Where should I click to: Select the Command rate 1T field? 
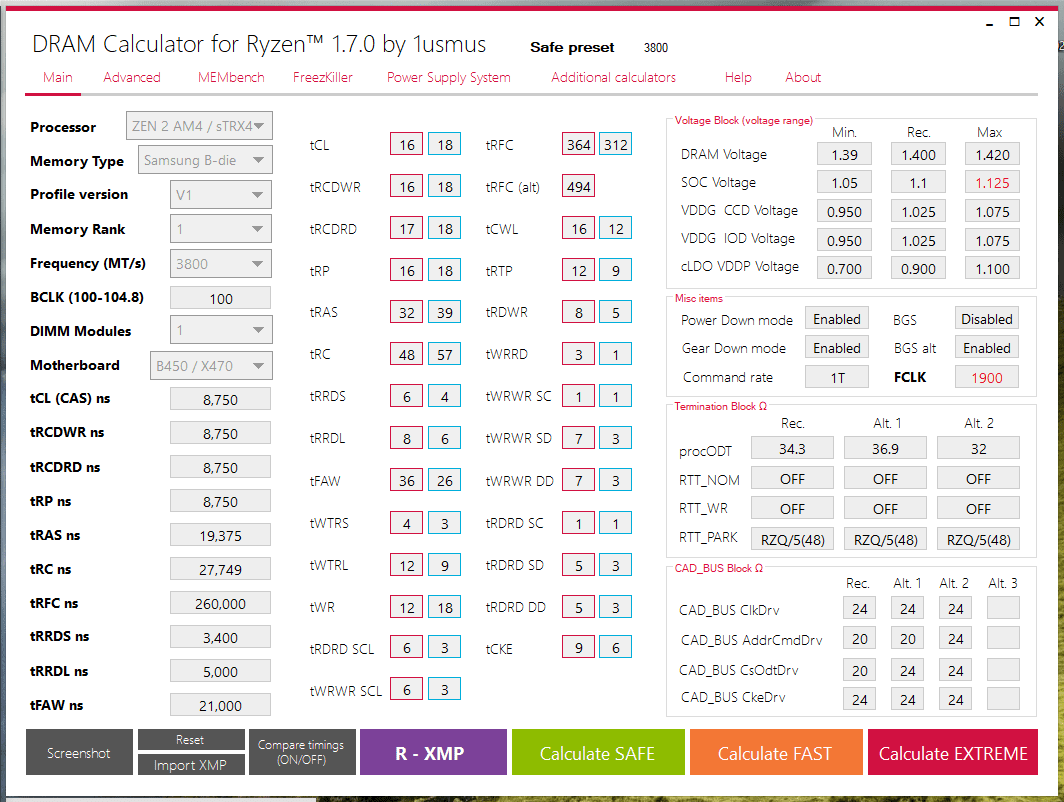(837, 377)
